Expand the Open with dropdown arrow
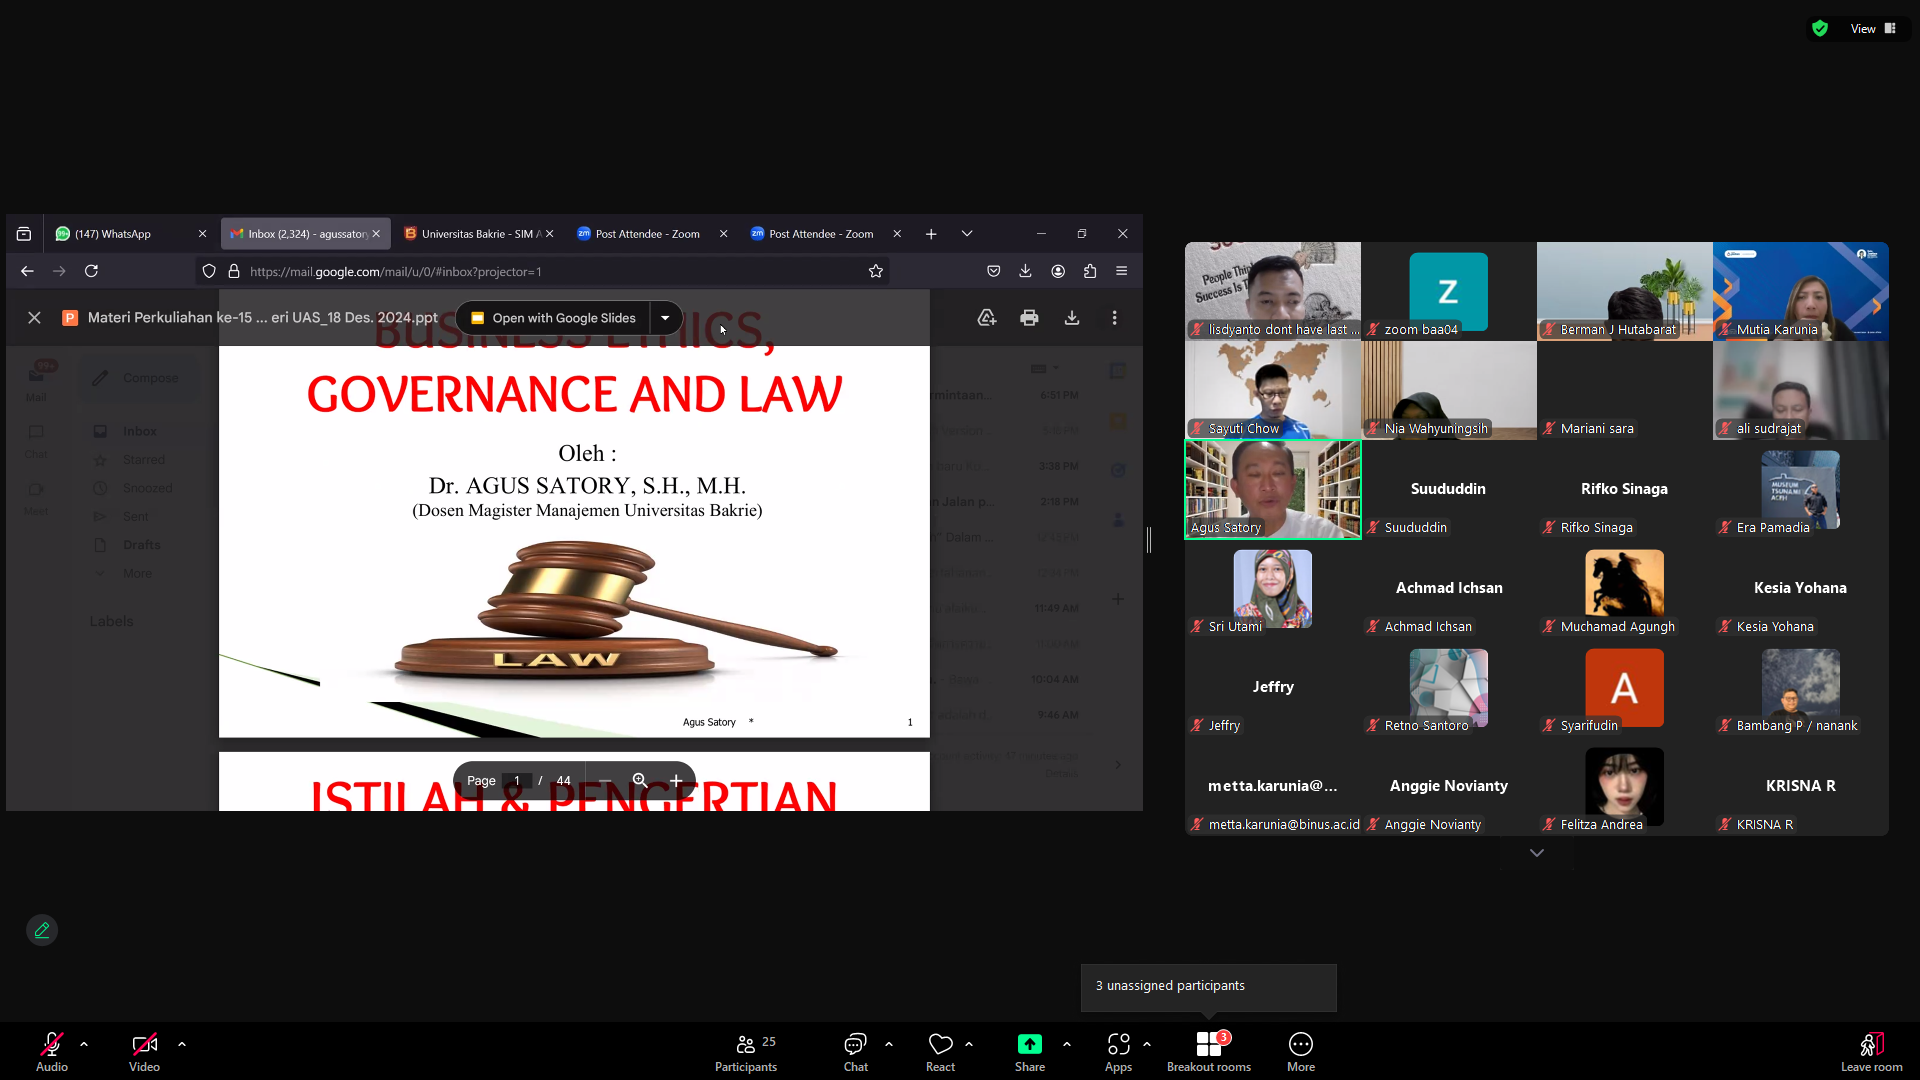This screenshot has height=1080, width=1920. point(665,318)
